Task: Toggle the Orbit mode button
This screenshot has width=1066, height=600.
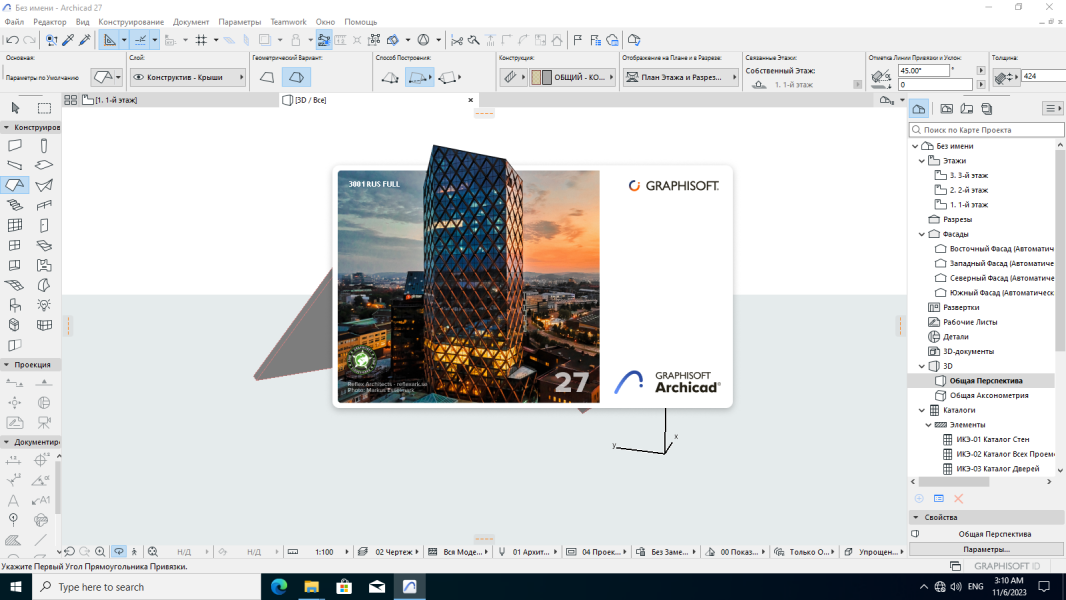Action: [x=119, y=552]
